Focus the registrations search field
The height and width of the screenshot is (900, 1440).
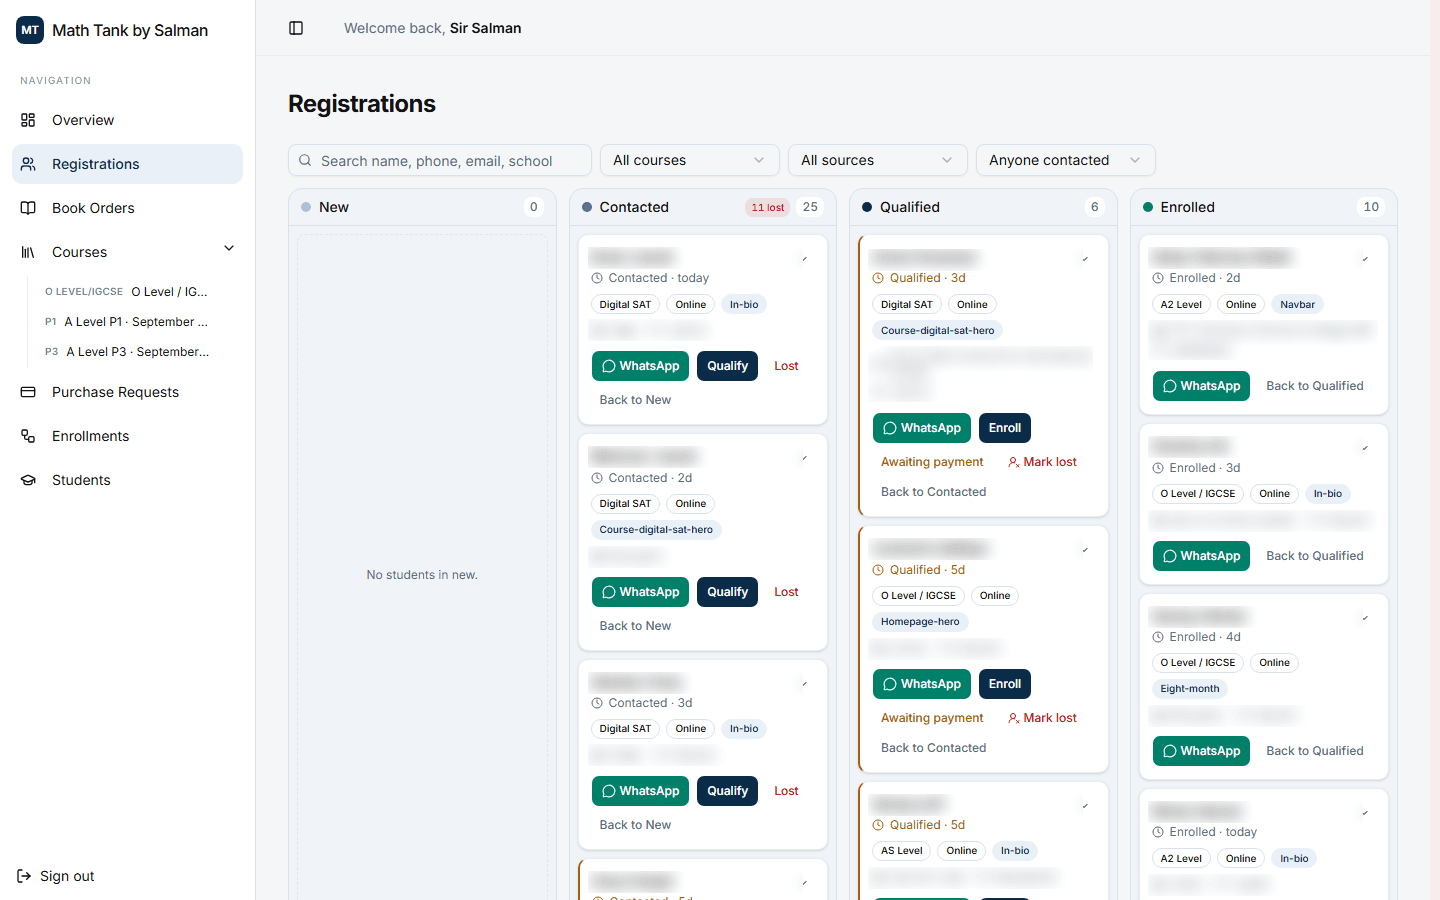coord(440,160)
